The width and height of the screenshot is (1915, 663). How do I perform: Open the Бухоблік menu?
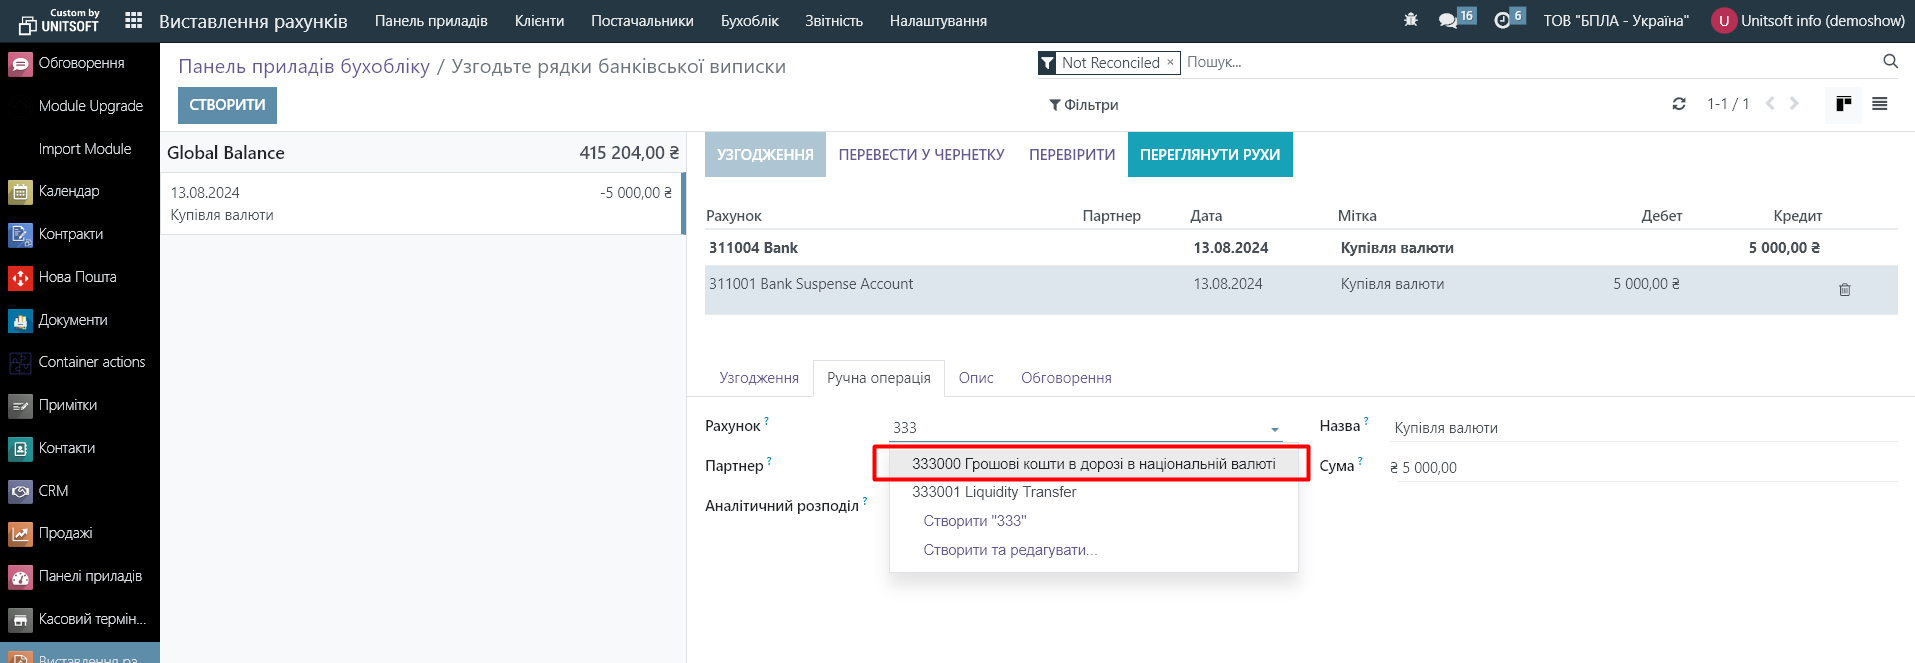(749, 21)
